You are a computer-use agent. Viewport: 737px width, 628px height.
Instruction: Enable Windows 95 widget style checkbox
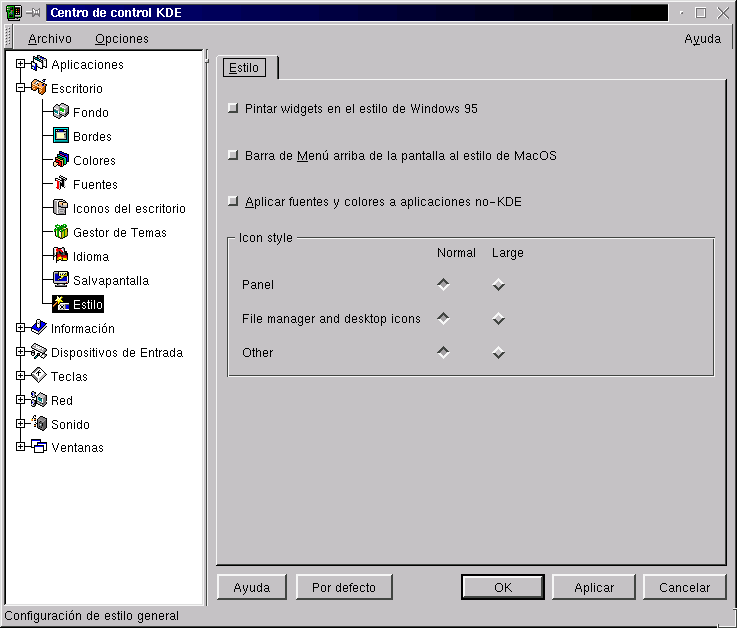pos(233,108)
